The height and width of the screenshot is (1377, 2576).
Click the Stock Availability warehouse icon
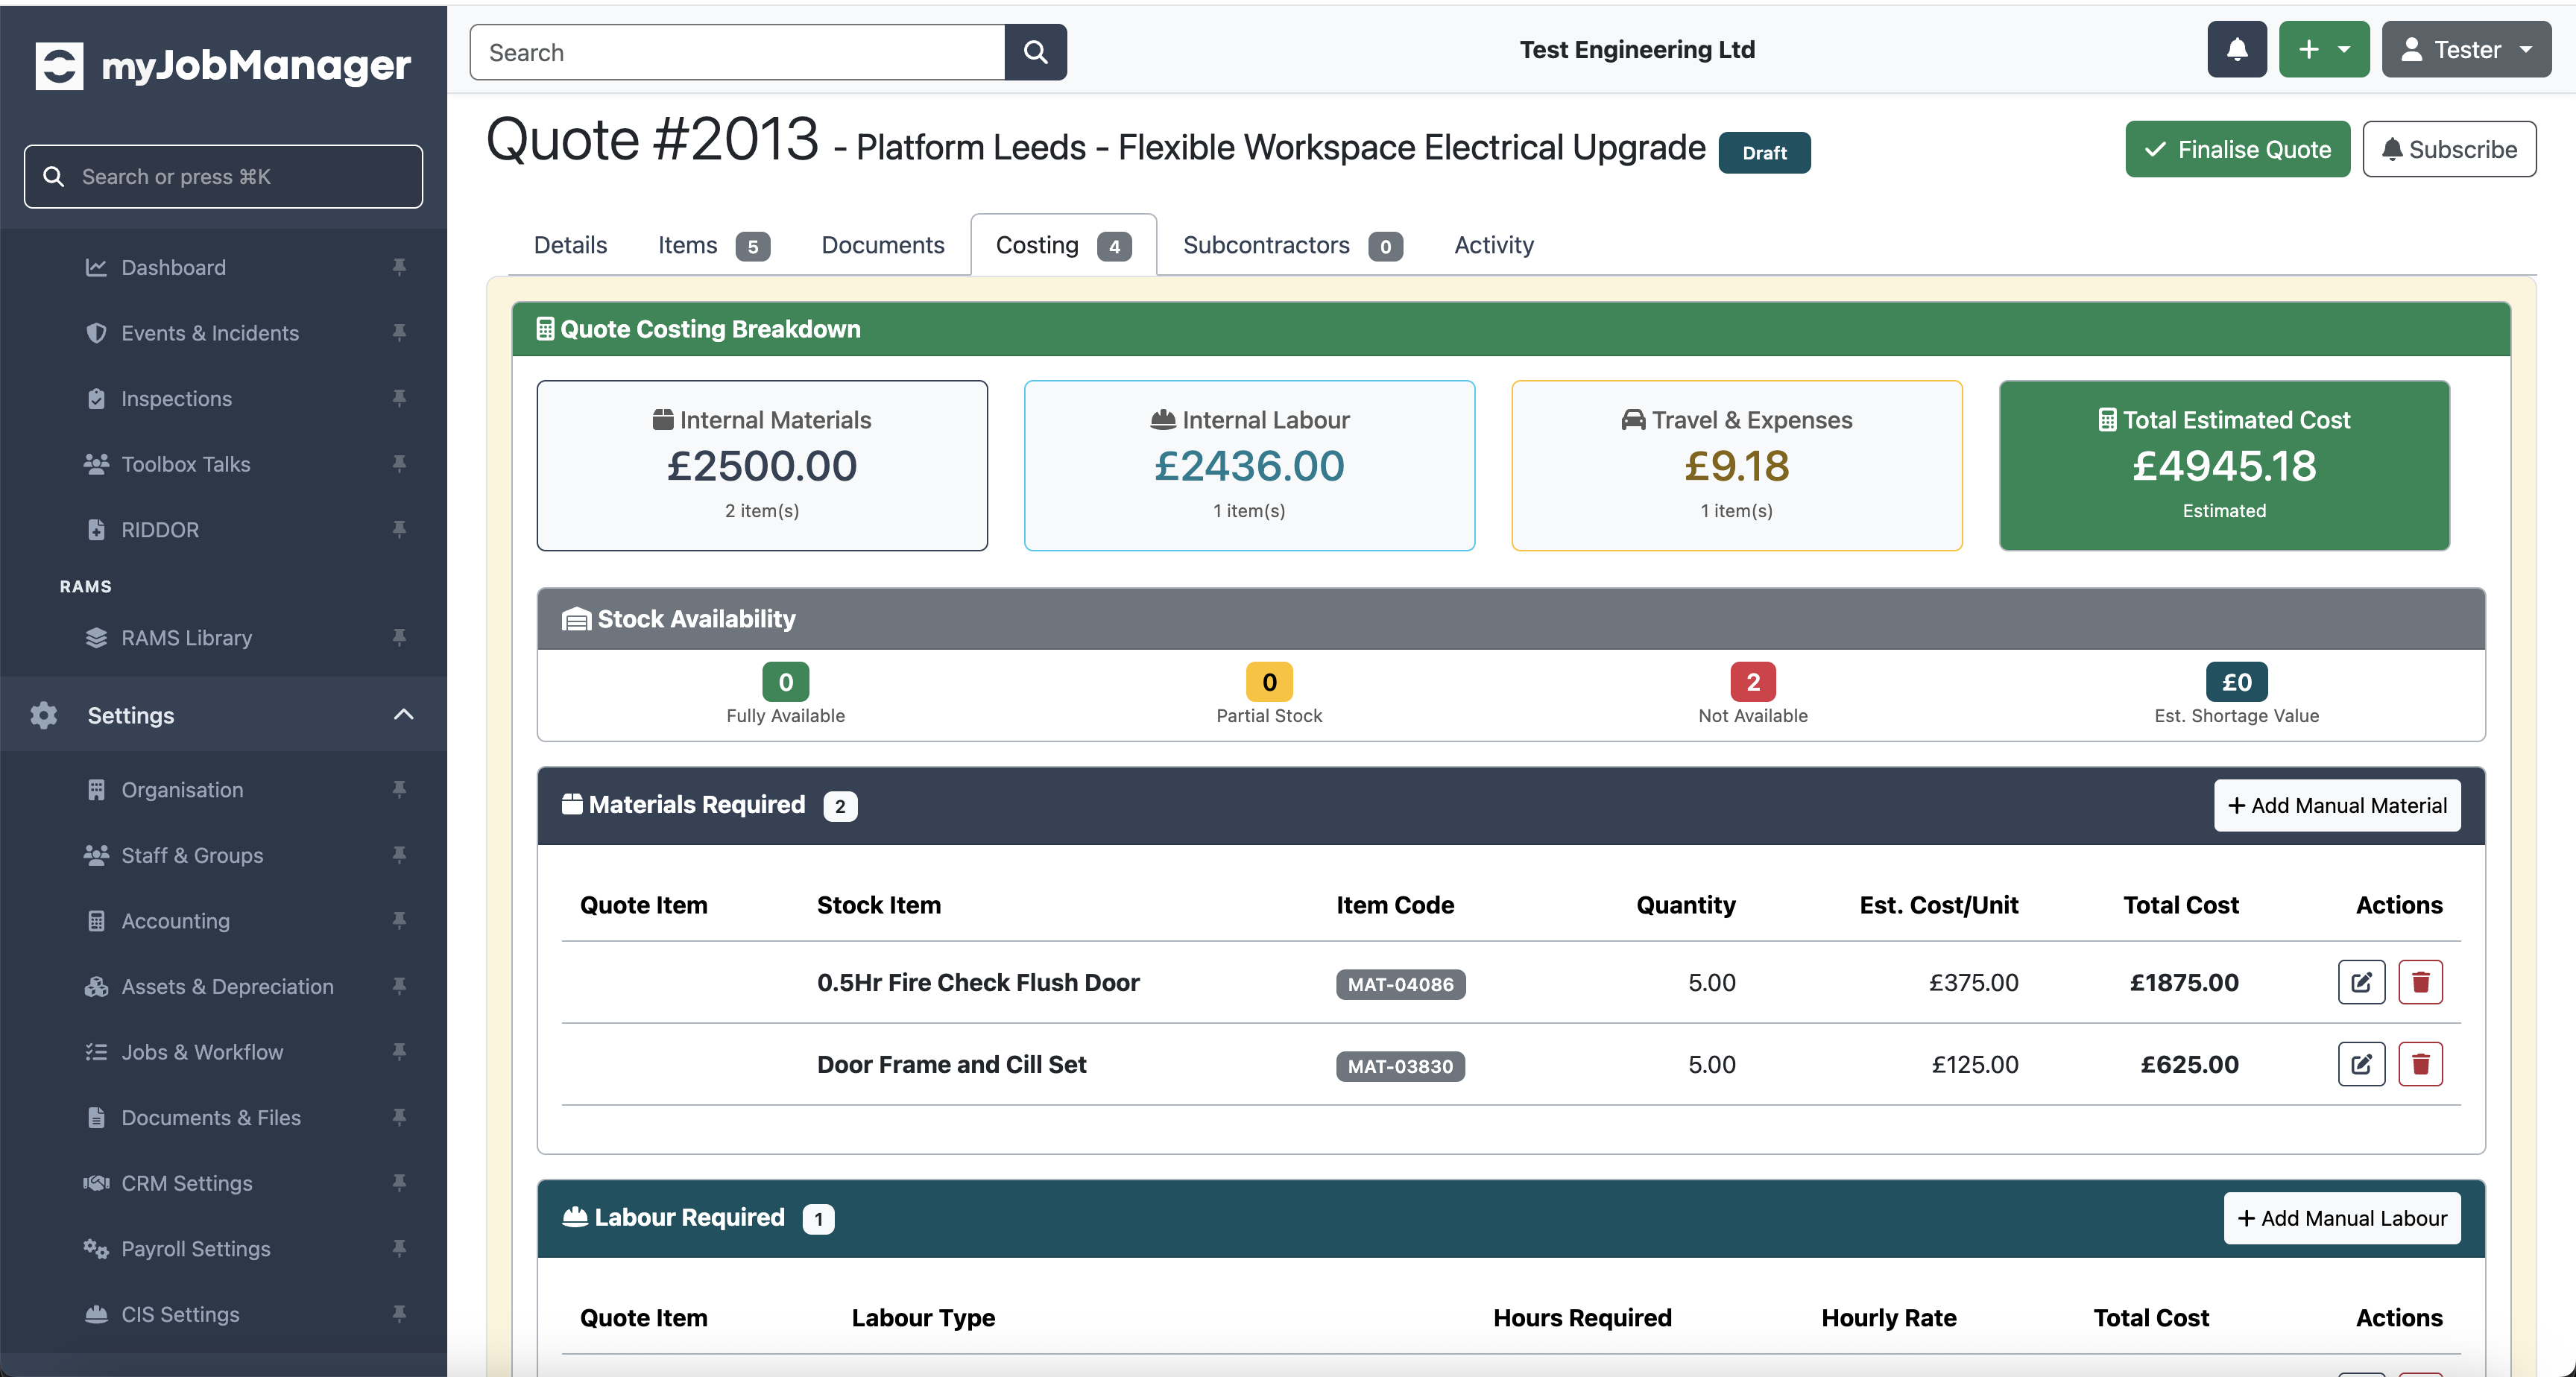click(x=576, y=620)
